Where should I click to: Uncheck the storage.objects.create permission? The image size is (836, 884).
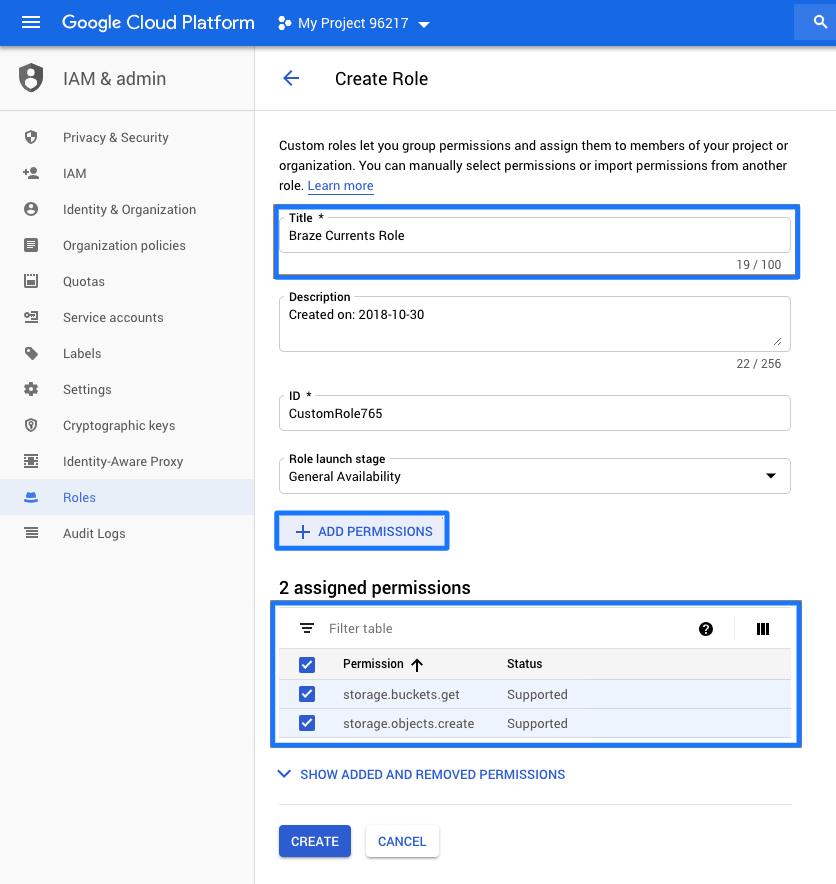pos(307,723)
